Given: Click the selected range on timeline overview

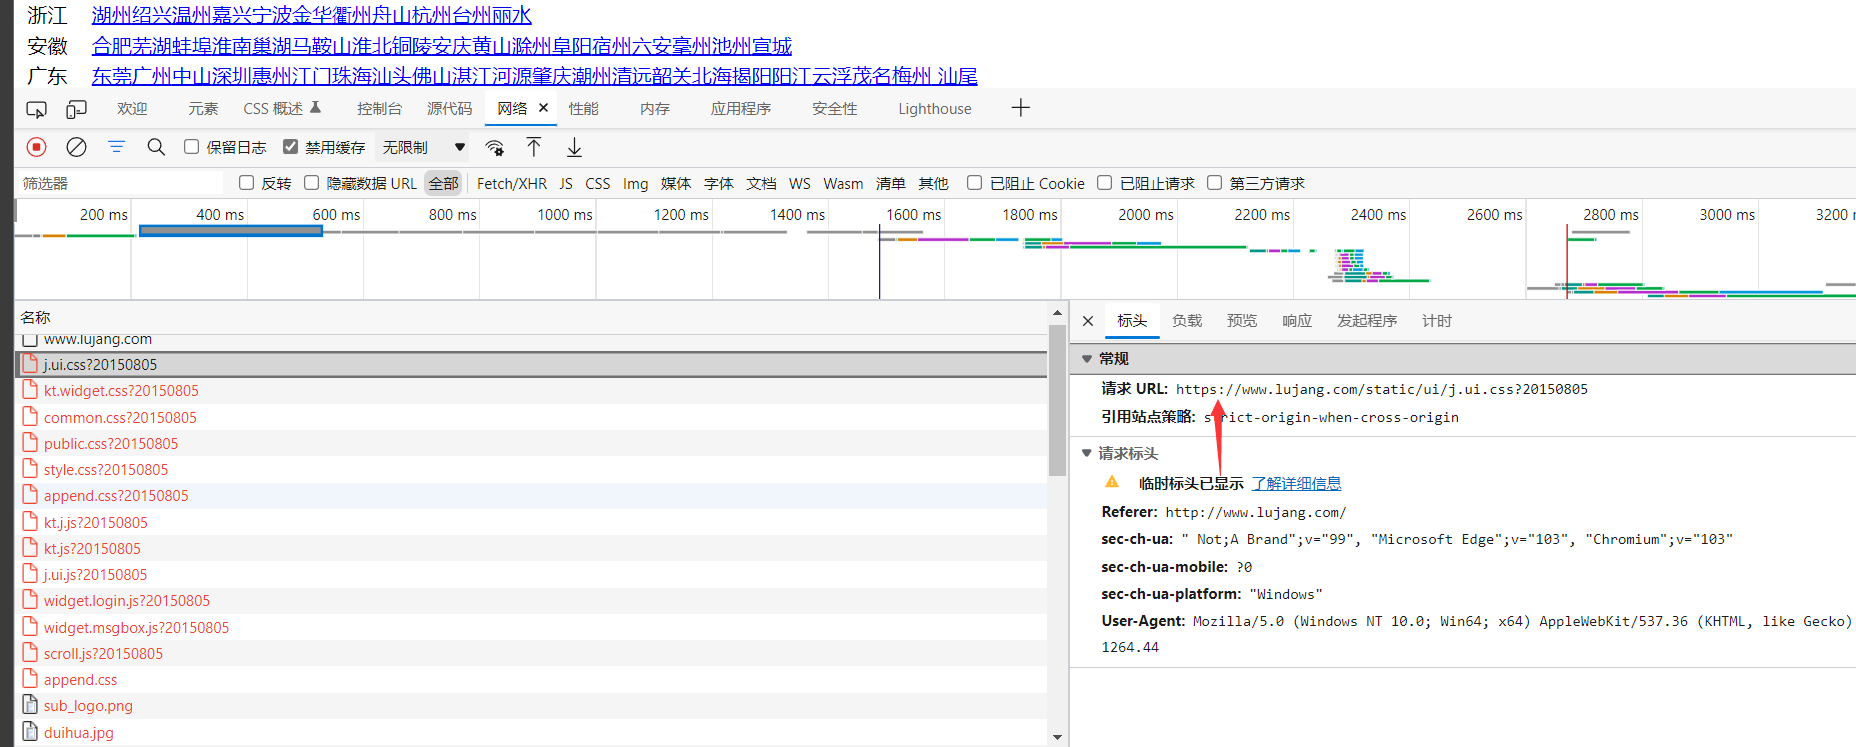Looking at the screenshot, I should click(231, 230).
